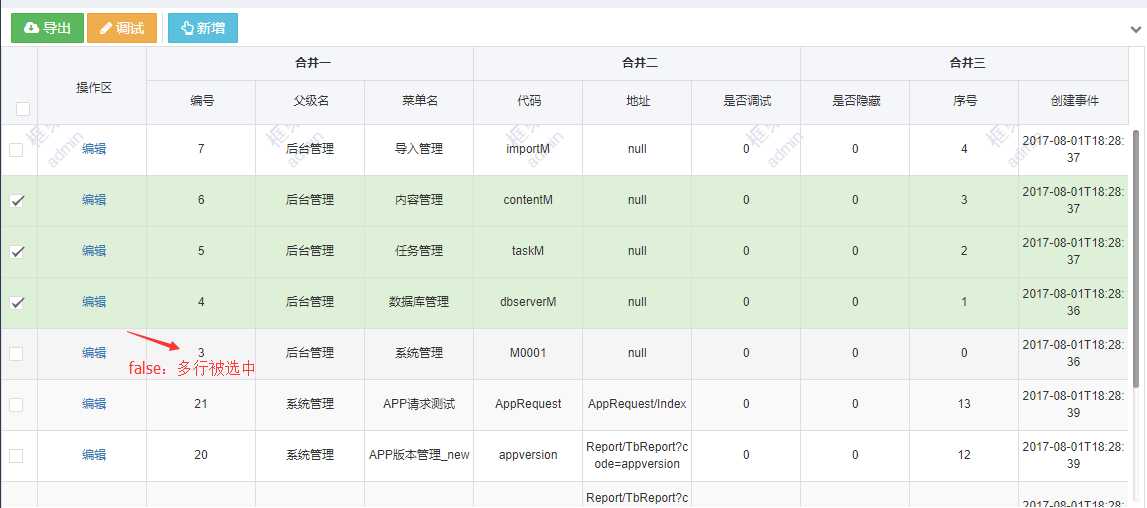Click the 编号 column header
Image resolution: width=1147 pixels, height=508 pixels.
click(x=201, y=102)
